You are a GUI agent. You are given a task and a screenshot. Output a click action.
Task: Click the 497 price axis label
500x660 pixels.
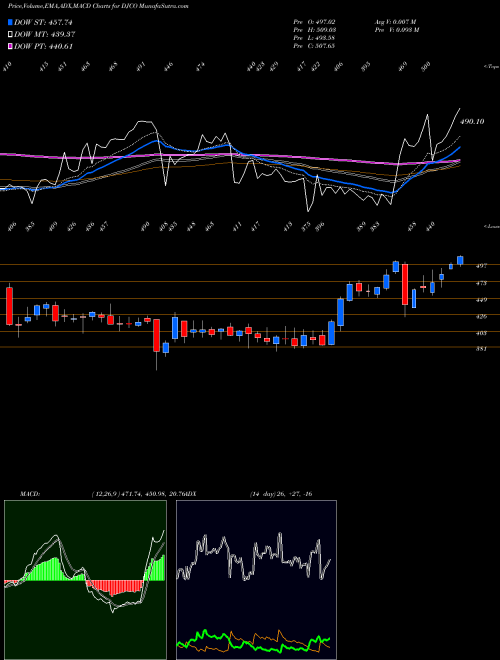point(482,266)
